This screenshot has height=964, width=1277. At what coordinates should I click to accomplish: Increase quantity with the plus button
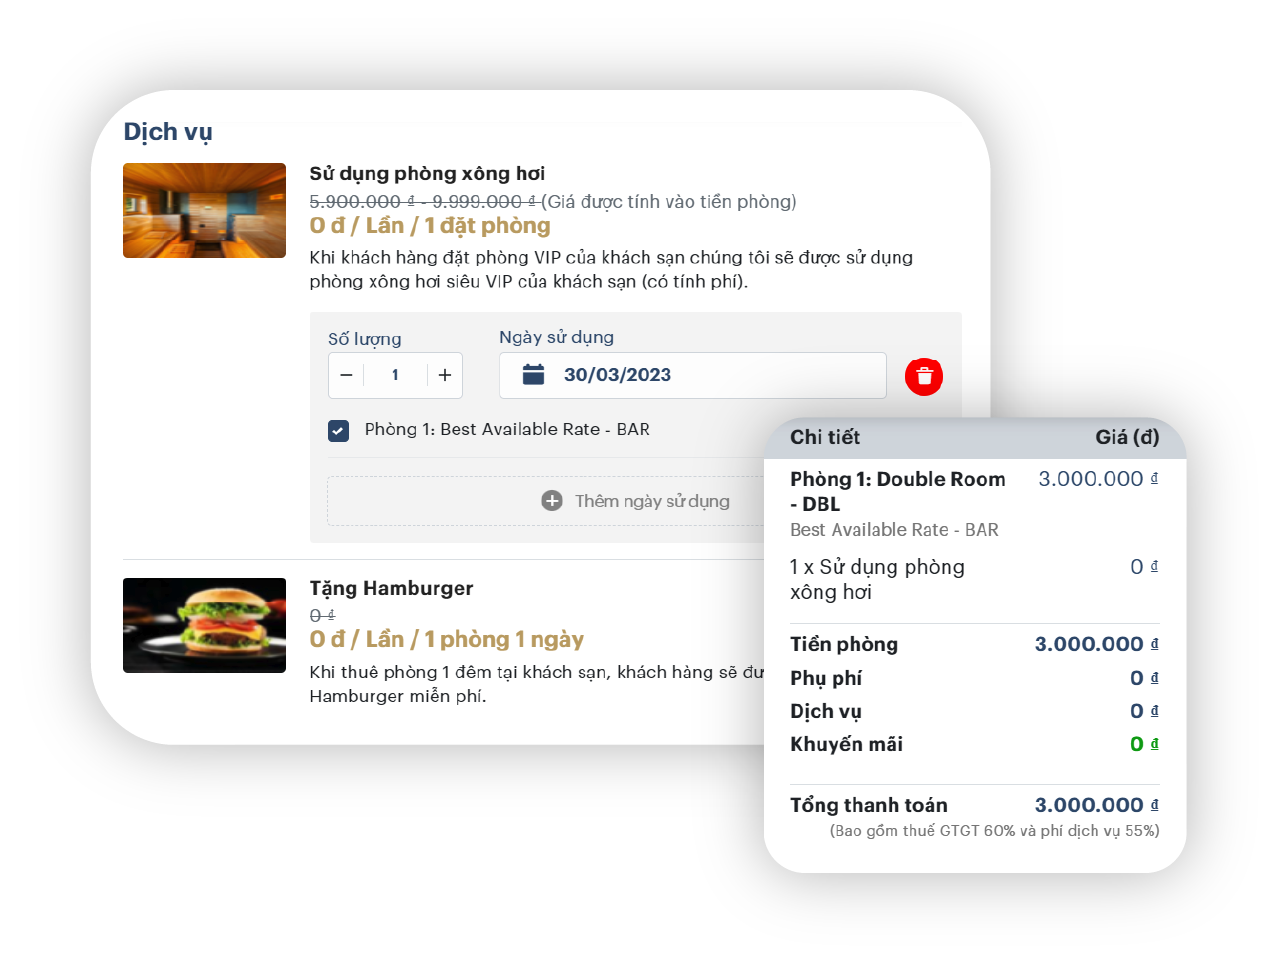pos(445,375)
